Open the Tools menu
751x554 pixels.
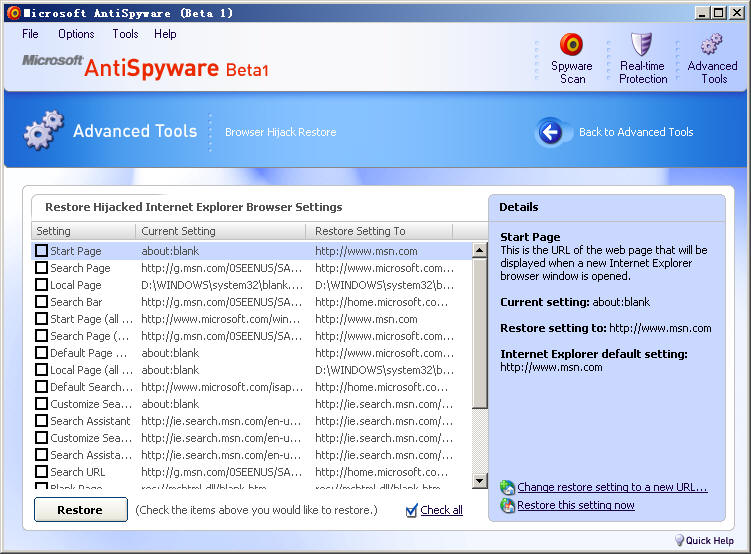coord(125,34)
